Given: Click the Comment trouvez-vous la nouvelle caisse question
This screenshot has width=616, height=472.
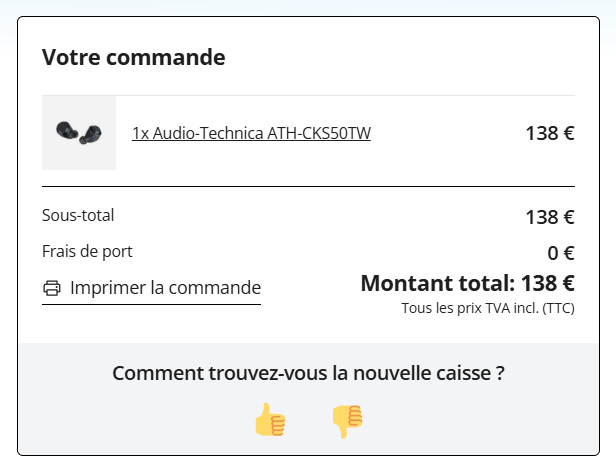Looking at the screenshot, I should click(x=308, y=373).
